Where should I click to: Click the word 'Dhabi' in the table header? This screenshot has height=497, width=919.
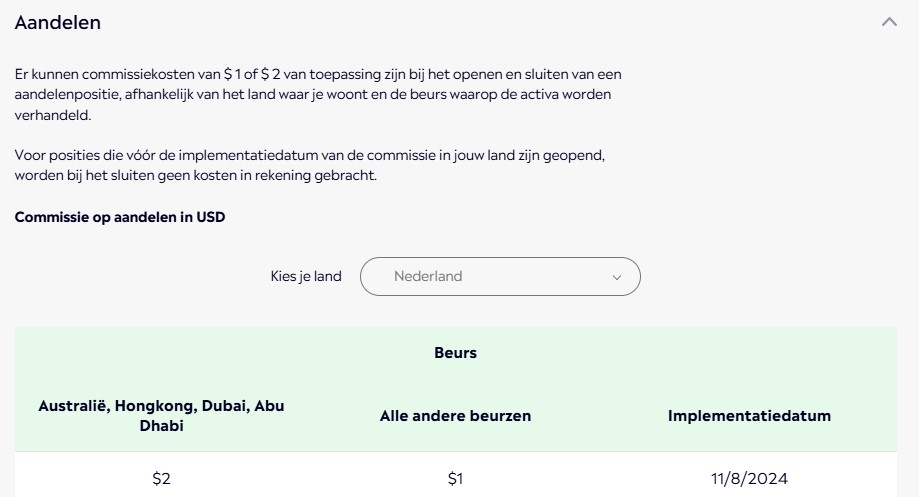[161, 426]
